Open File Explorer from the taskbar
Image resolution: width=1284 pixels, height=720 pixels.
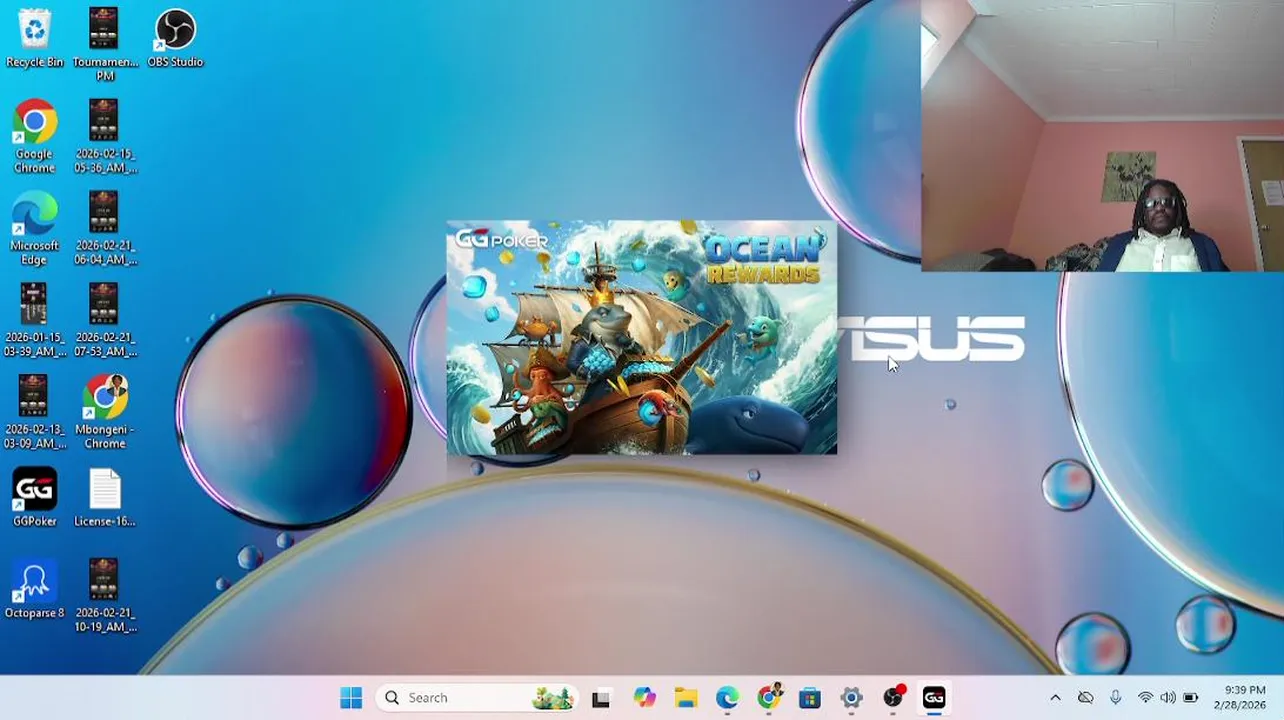coord(685,698)
